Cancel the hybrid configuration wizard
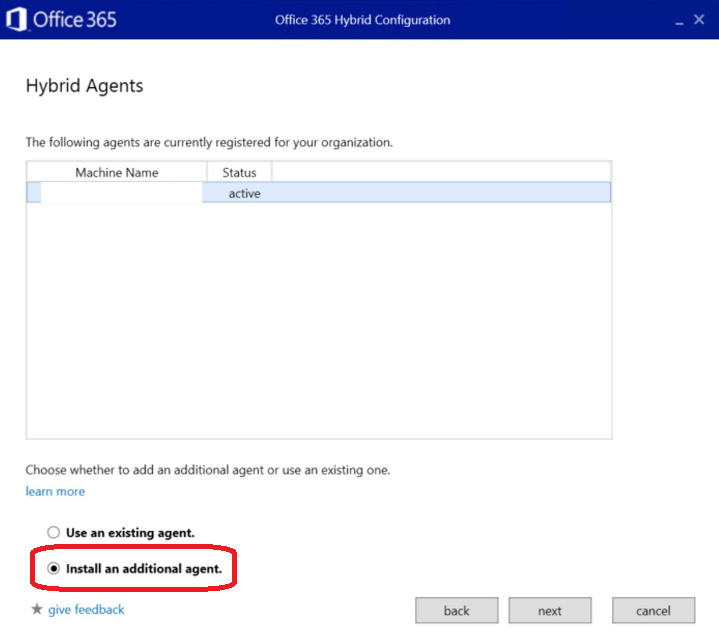The height and width of the screenshot is (642, 719). 653,610
